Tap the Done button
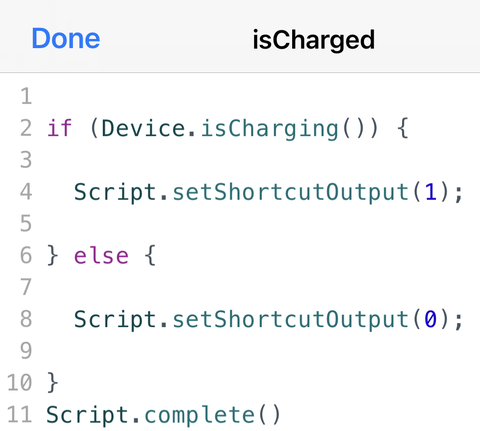The width and height of the screenshot is (480, 431). (66, 39)
